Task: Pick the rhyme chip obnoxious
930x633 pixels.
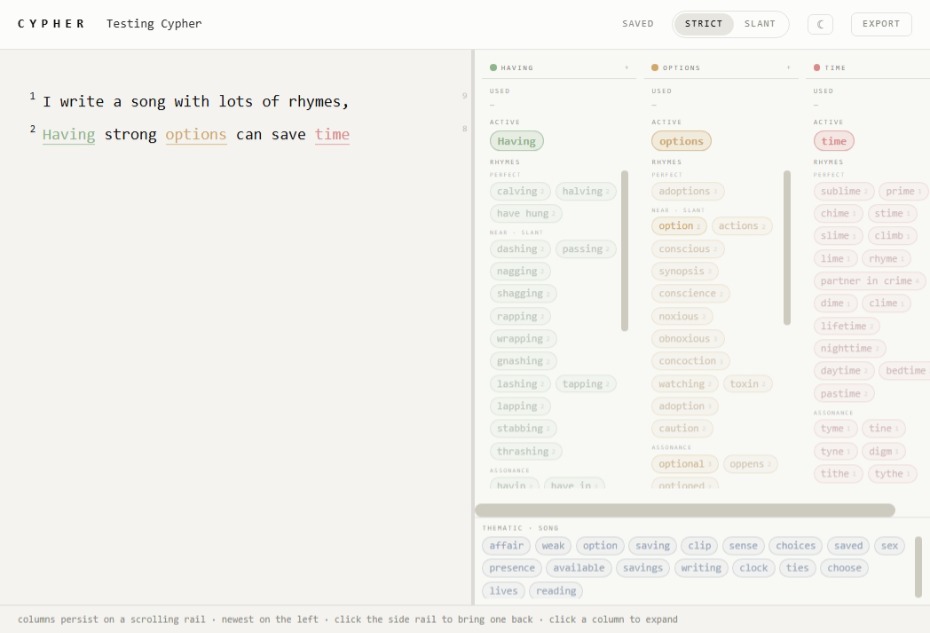Action: (x=687, y=339)
